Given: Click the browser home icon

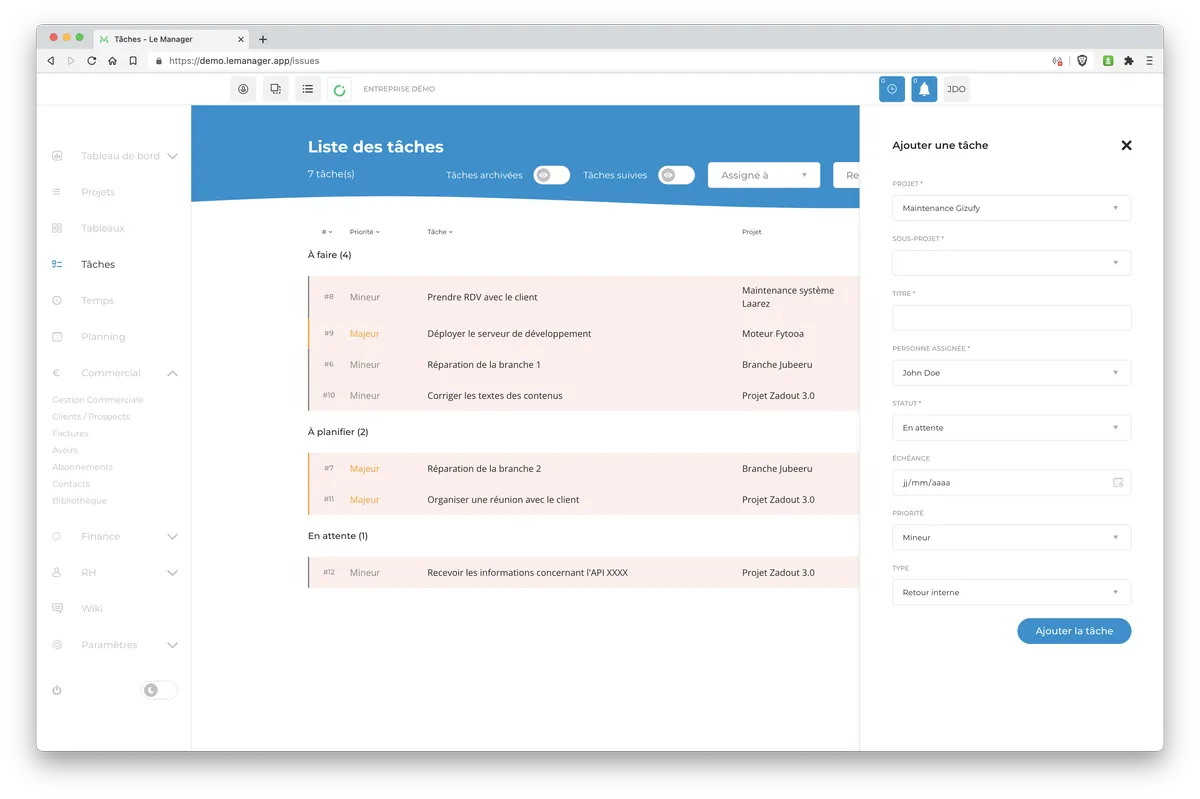Looking at the screenshot, I should click(112, 61).
